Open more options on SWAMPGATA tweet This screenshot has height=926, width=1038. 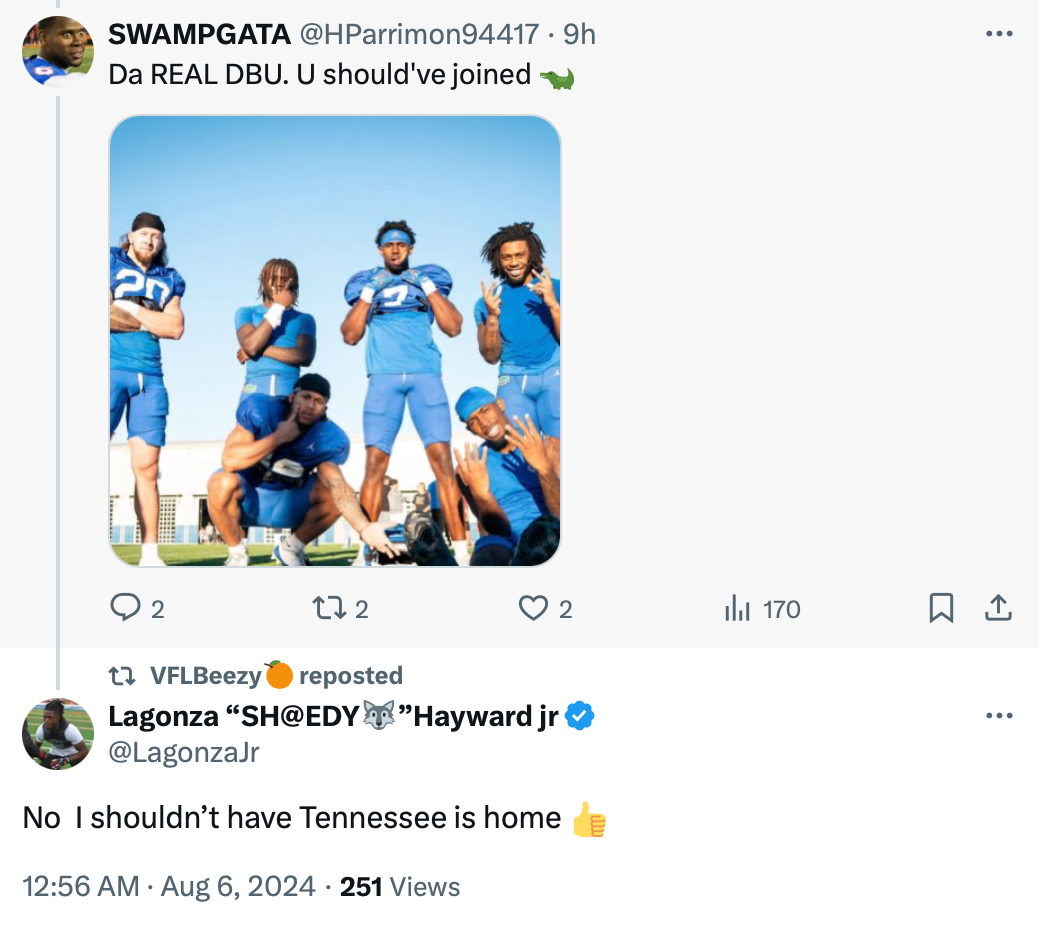pyautogui.click(x=999, y=34)
